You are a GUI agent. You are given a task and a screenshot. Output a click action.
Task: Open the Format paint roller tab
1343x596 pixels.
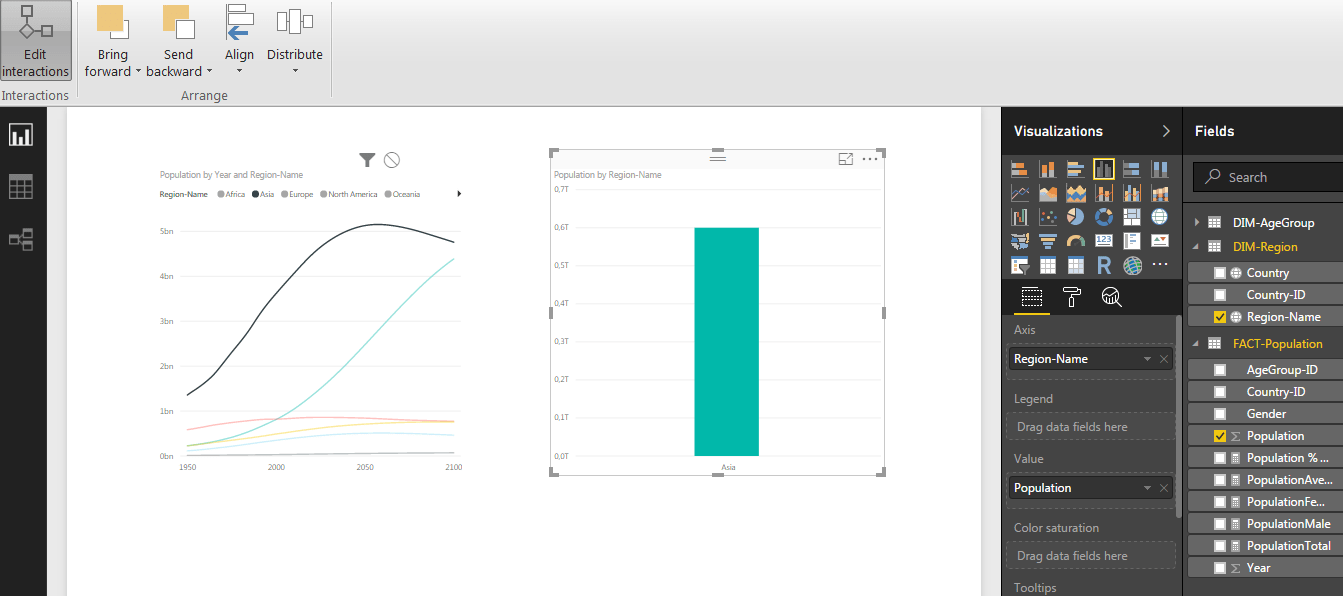pyautogui.click(x=1071, y=296)
